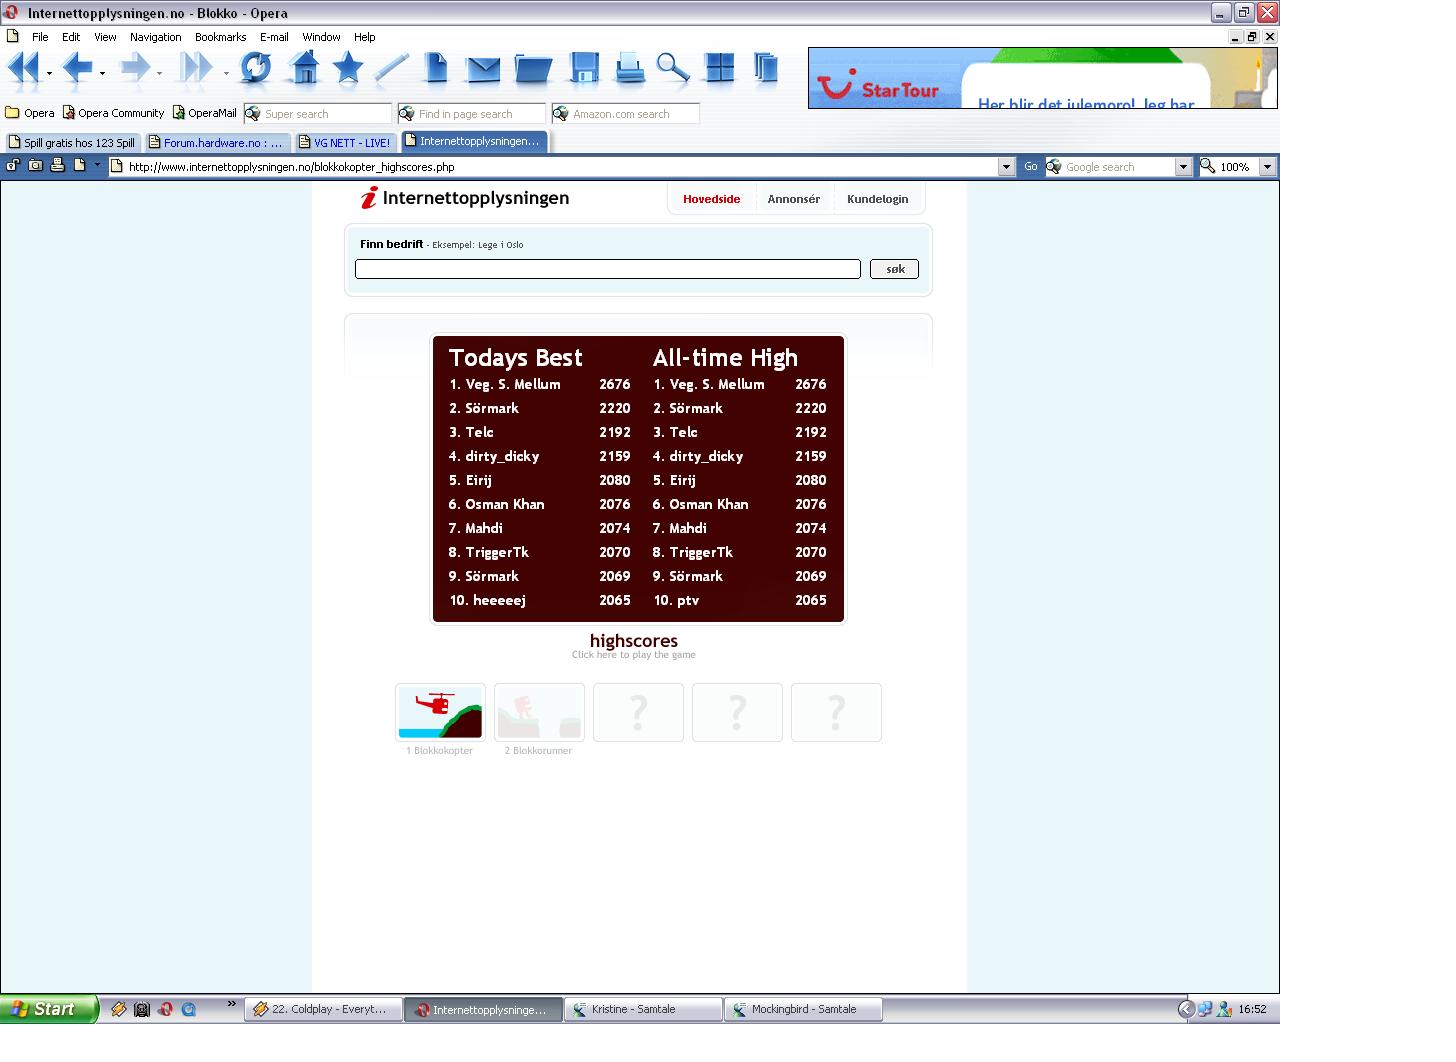
Task: Click the søk search button
Action: [894, 269]
